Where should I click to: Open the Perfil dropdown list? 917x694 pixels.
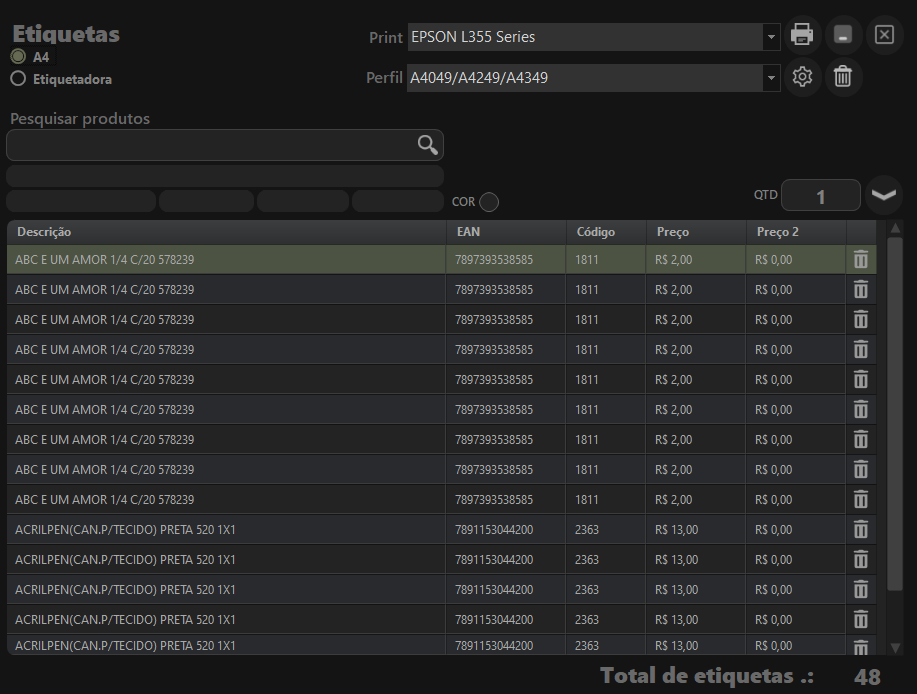pos(771,78)
